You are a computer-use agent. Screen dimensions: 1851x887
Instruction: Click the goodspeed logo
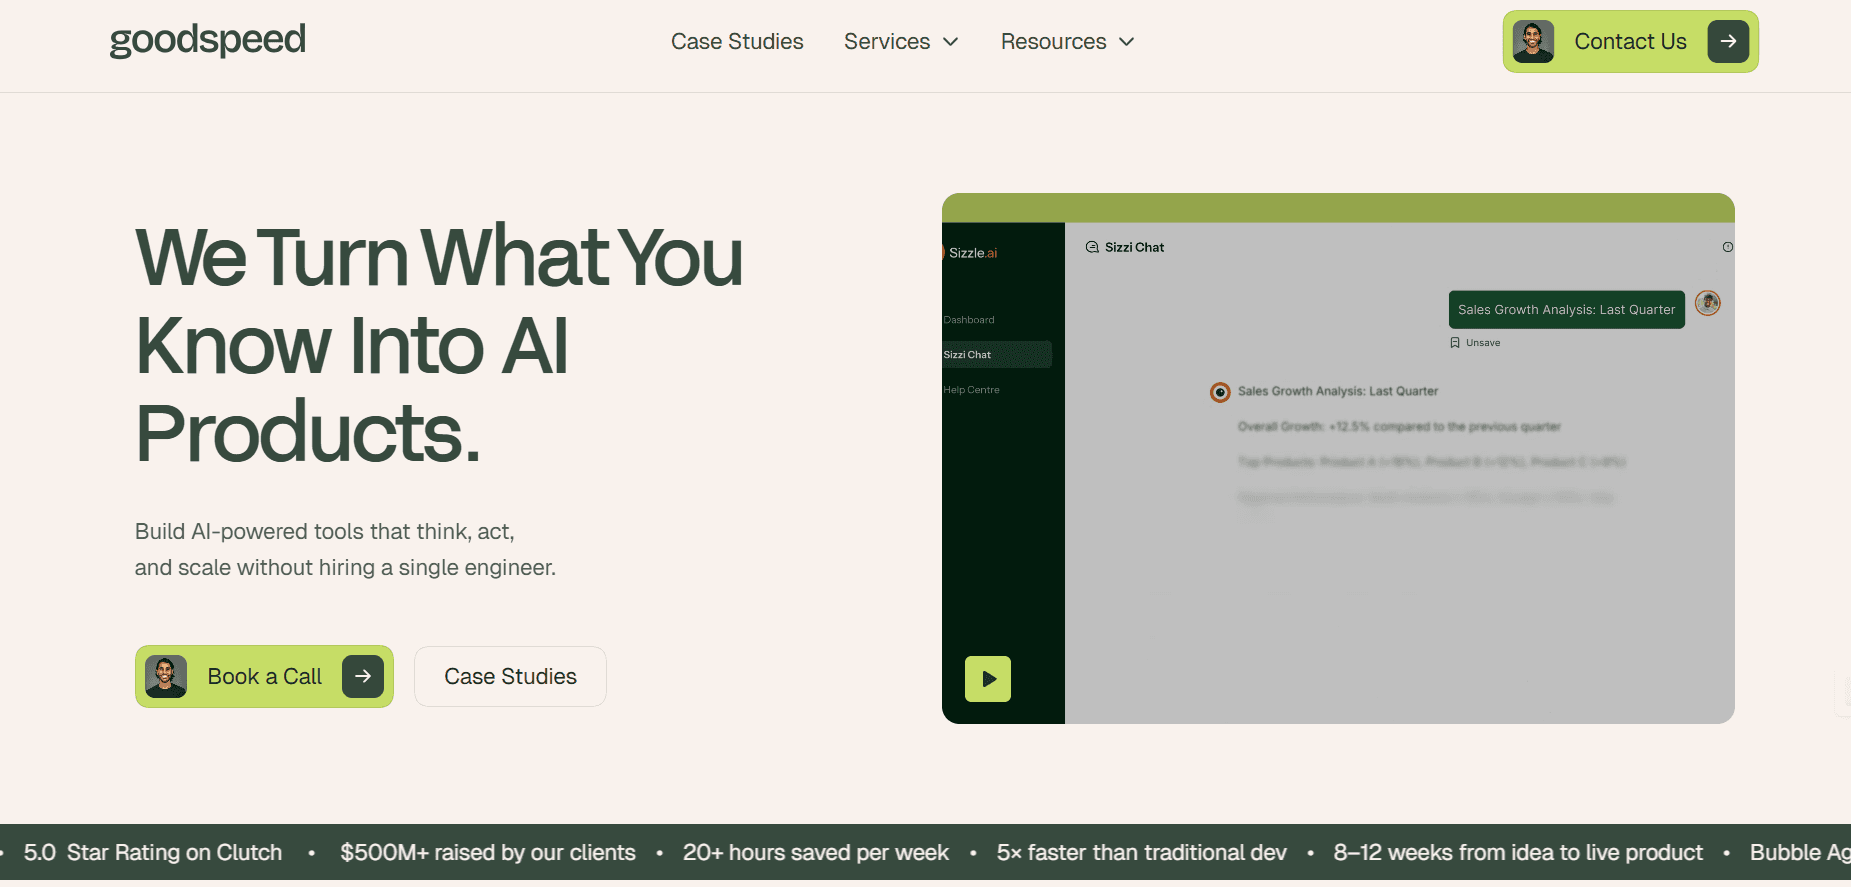click(x=207, y=41)
